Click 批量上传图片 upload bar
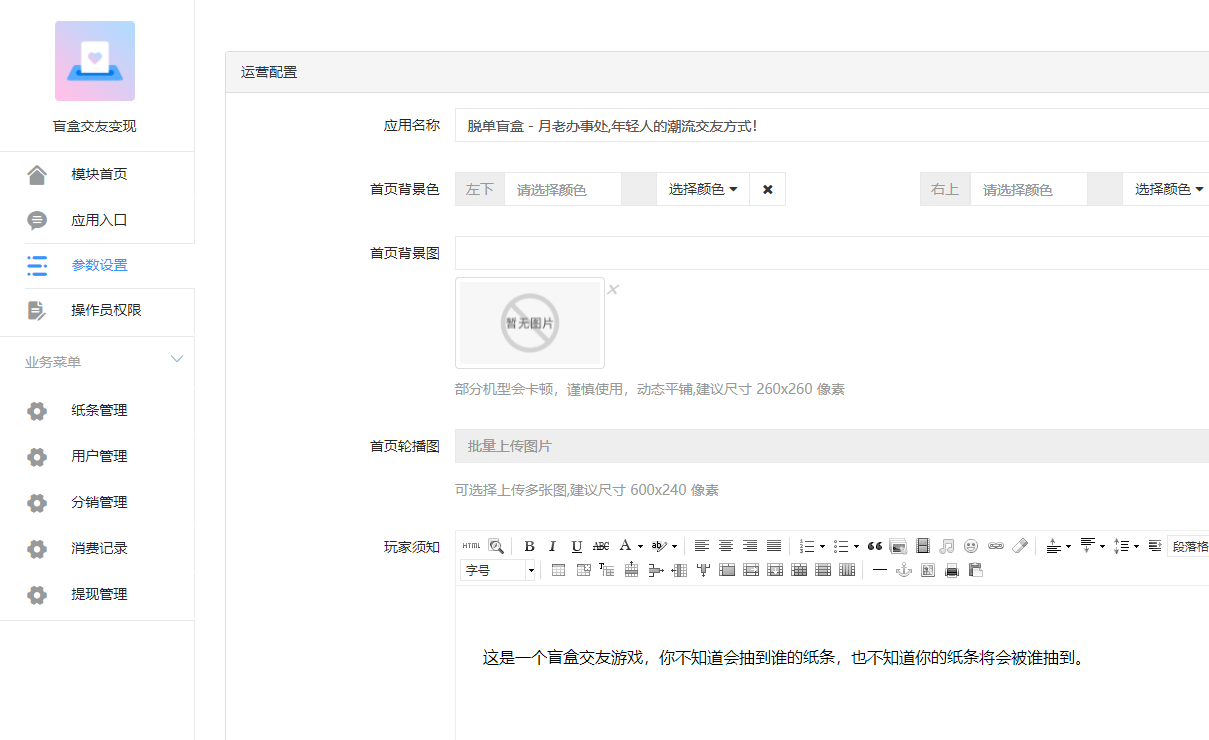 832,446
